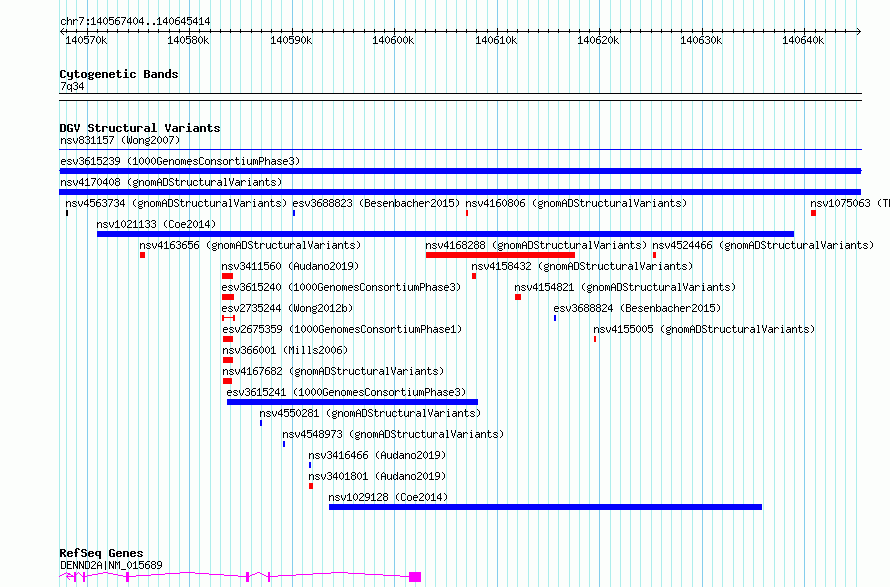The height and width of the screenshot is (587, 890).
Task: Click the RefSeq Genes track title
Action: click(101, 553)
